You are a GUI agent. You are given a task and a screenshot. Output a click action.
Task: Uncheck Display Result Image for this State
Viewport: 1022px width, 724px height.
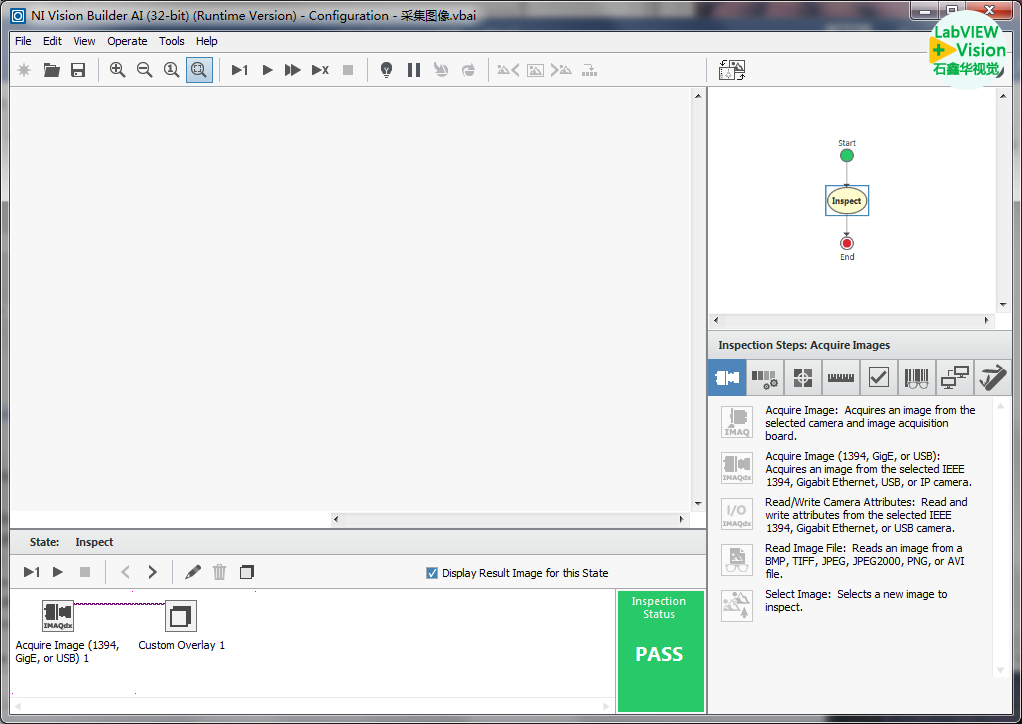432,573
